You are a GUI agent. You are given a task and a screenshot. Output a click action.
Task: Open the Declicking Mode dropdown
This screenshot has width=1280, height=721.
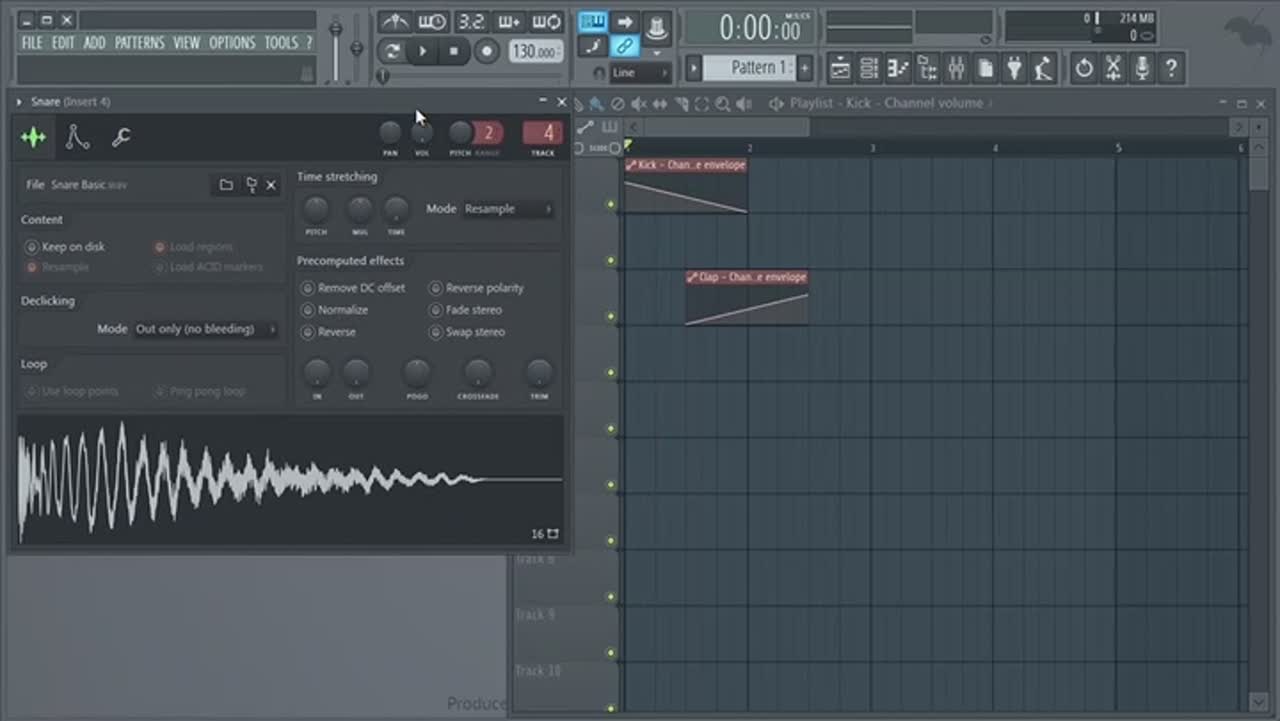[205, 329]
